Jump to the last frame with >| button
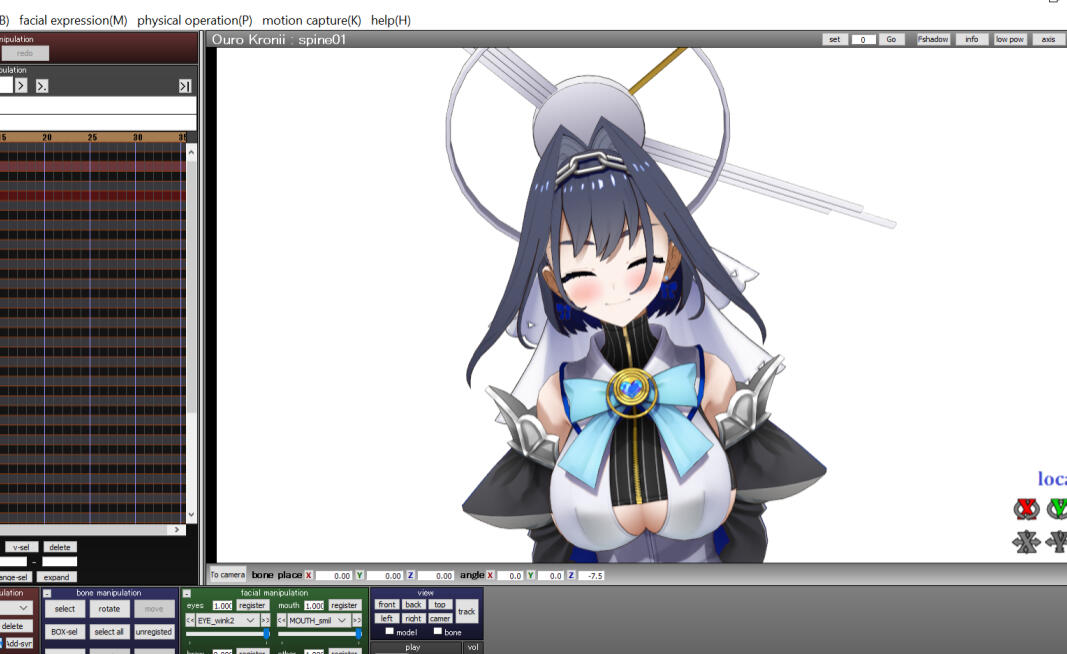Image resolution: width=1067 pixels, height=654 pixels. [x=185, y=86]
